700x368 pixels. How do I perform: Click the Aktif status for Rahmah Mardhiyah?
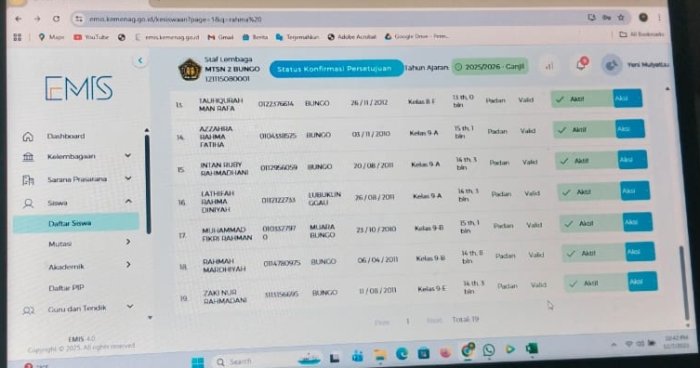tap(593, 253)
